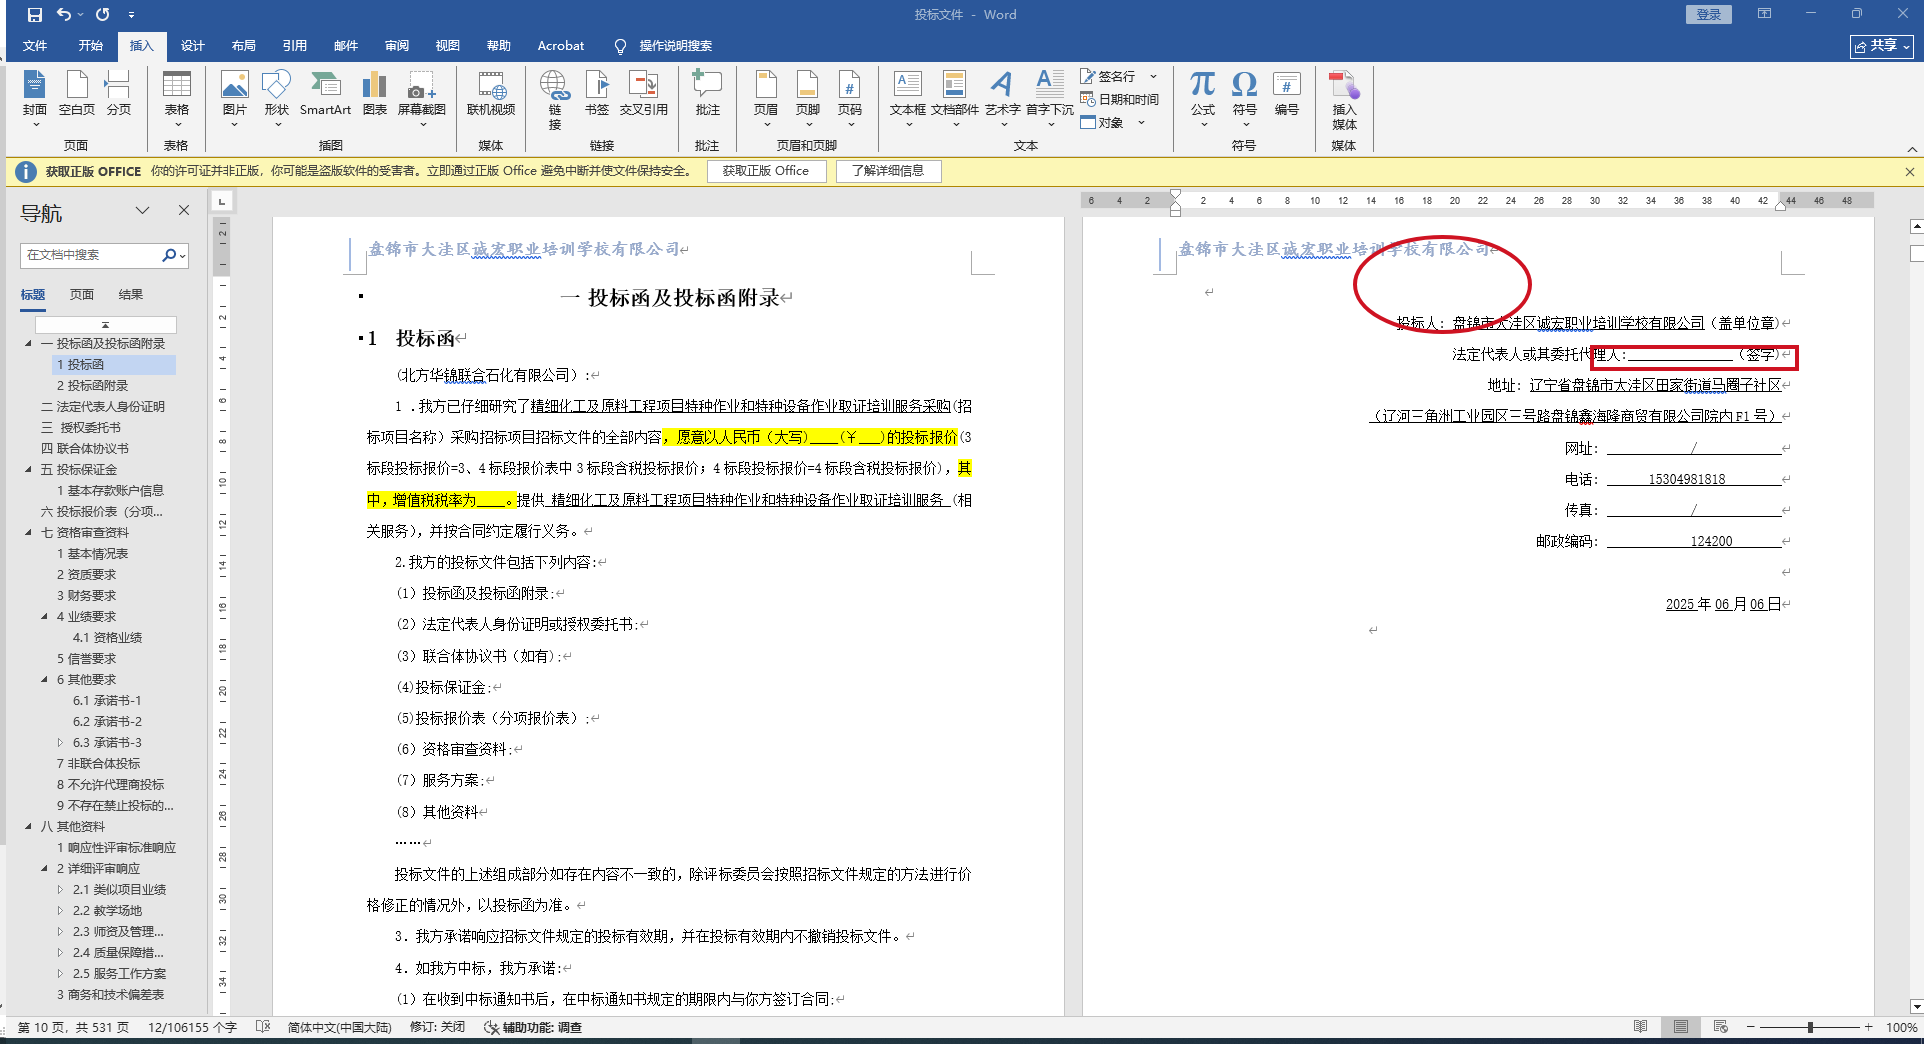The image size is (1924, 1044).
Task: Click the spelling check icon in status bar
Action: 263,1027
